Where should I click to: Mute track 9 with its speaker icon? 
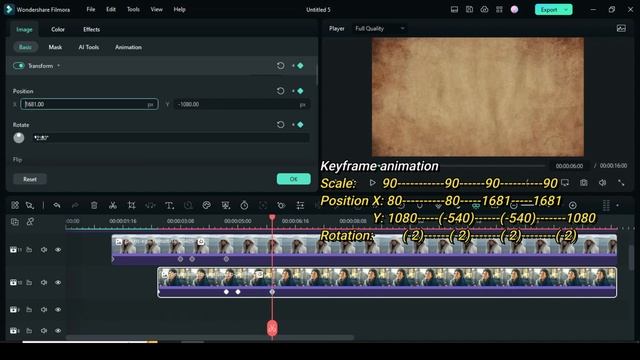pyautogui.click(x=44, y=310)
